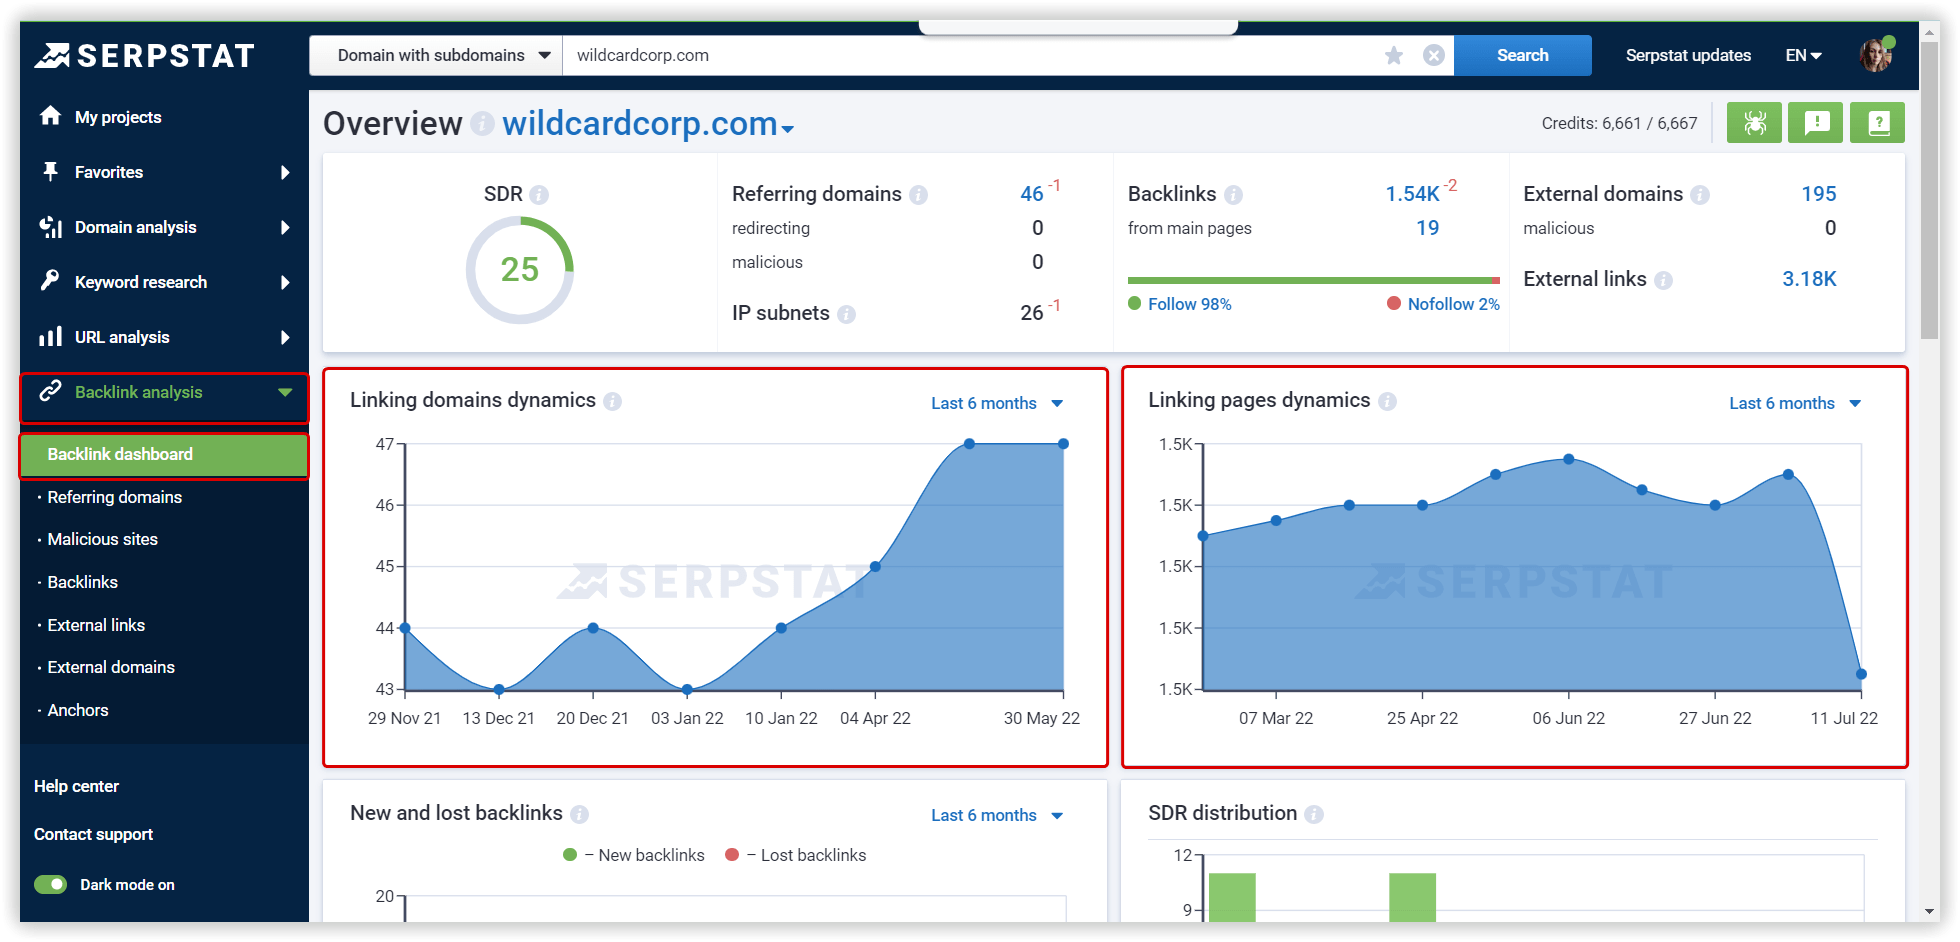
Task: Open the Domain with subdomains dropdown
Action: click(x=437, y=55)
